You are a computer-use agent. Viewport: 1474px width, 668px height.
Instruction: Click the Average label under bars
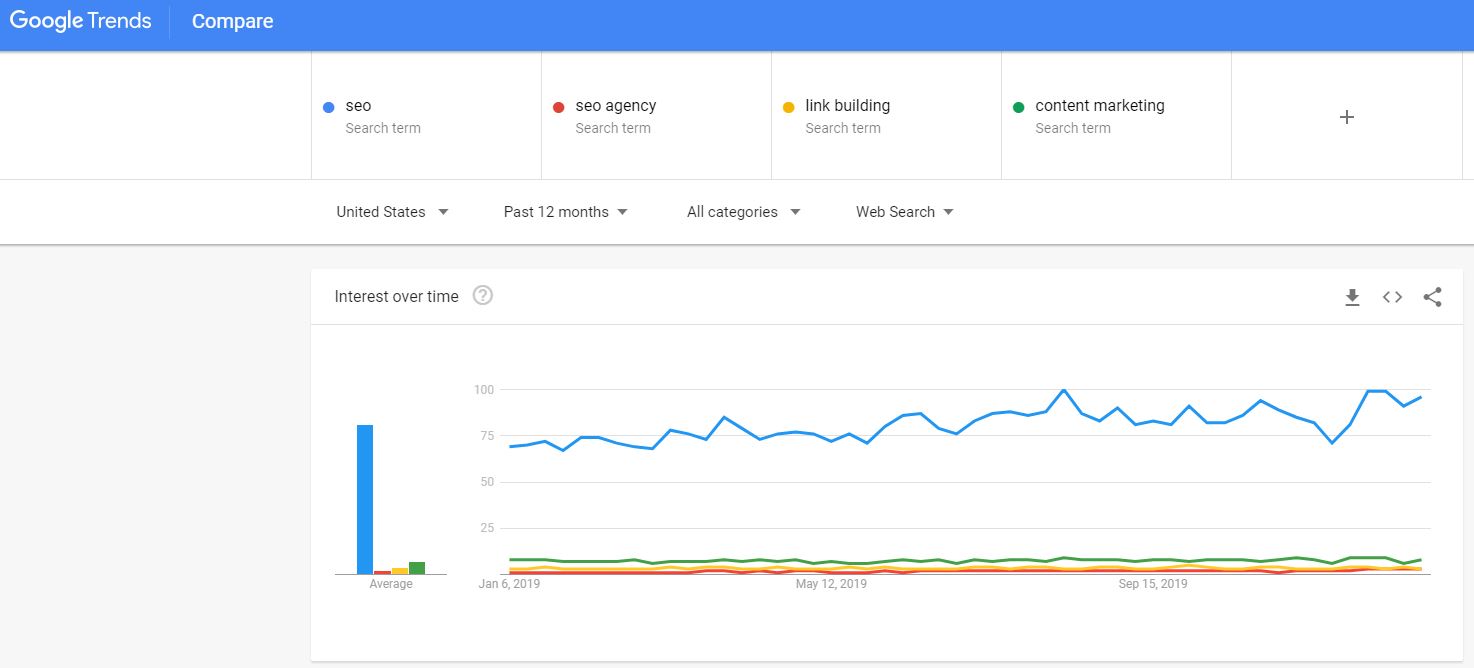pos(391,584)
